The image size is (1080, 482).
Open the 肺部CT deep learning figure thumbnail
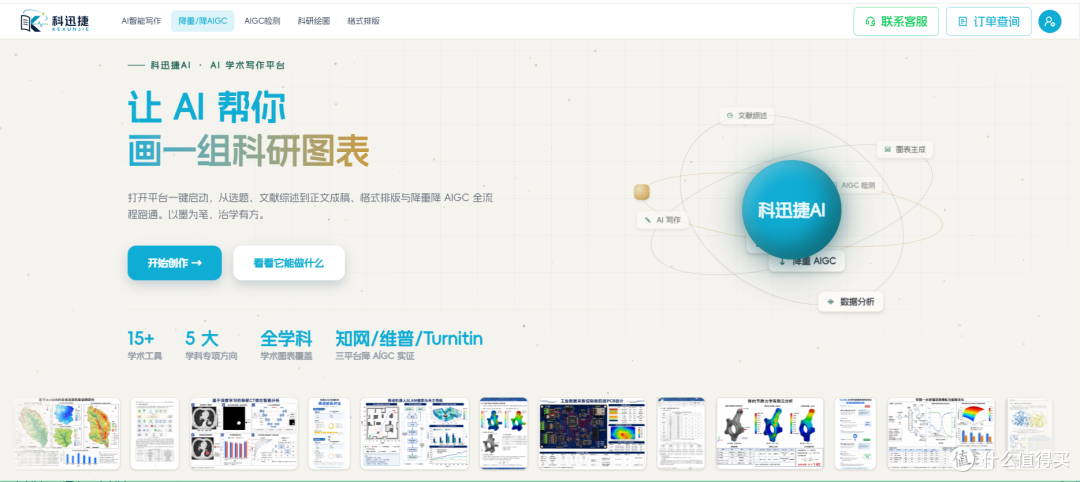click(244, 433)
